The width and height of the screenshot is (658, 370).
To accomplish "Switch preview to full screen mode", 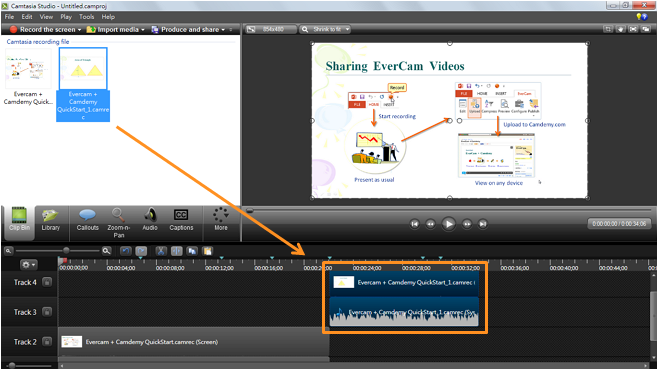I will pos(633,29).
